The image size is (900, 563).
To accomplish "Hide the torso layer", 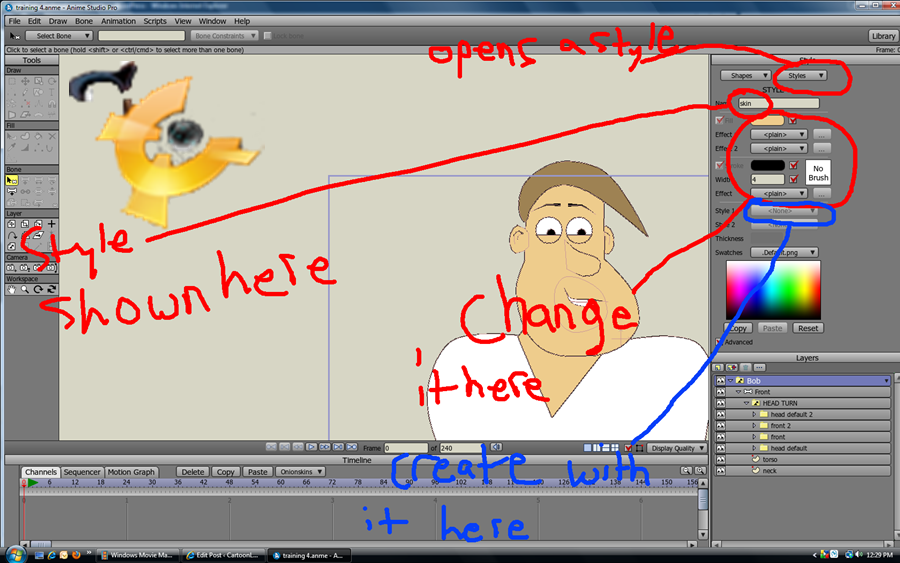I will (x=720, y=459).
